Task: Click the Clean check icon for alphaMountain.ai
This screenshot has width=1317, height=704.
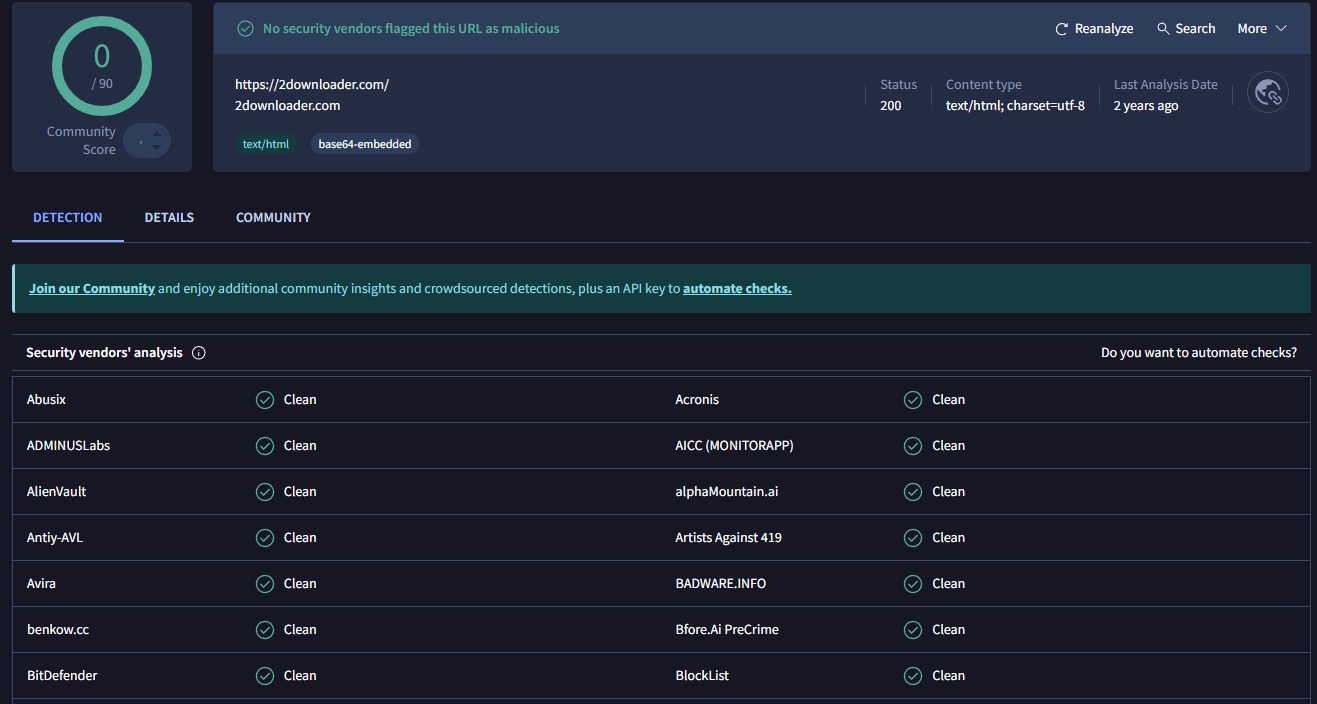Action: 913,492
